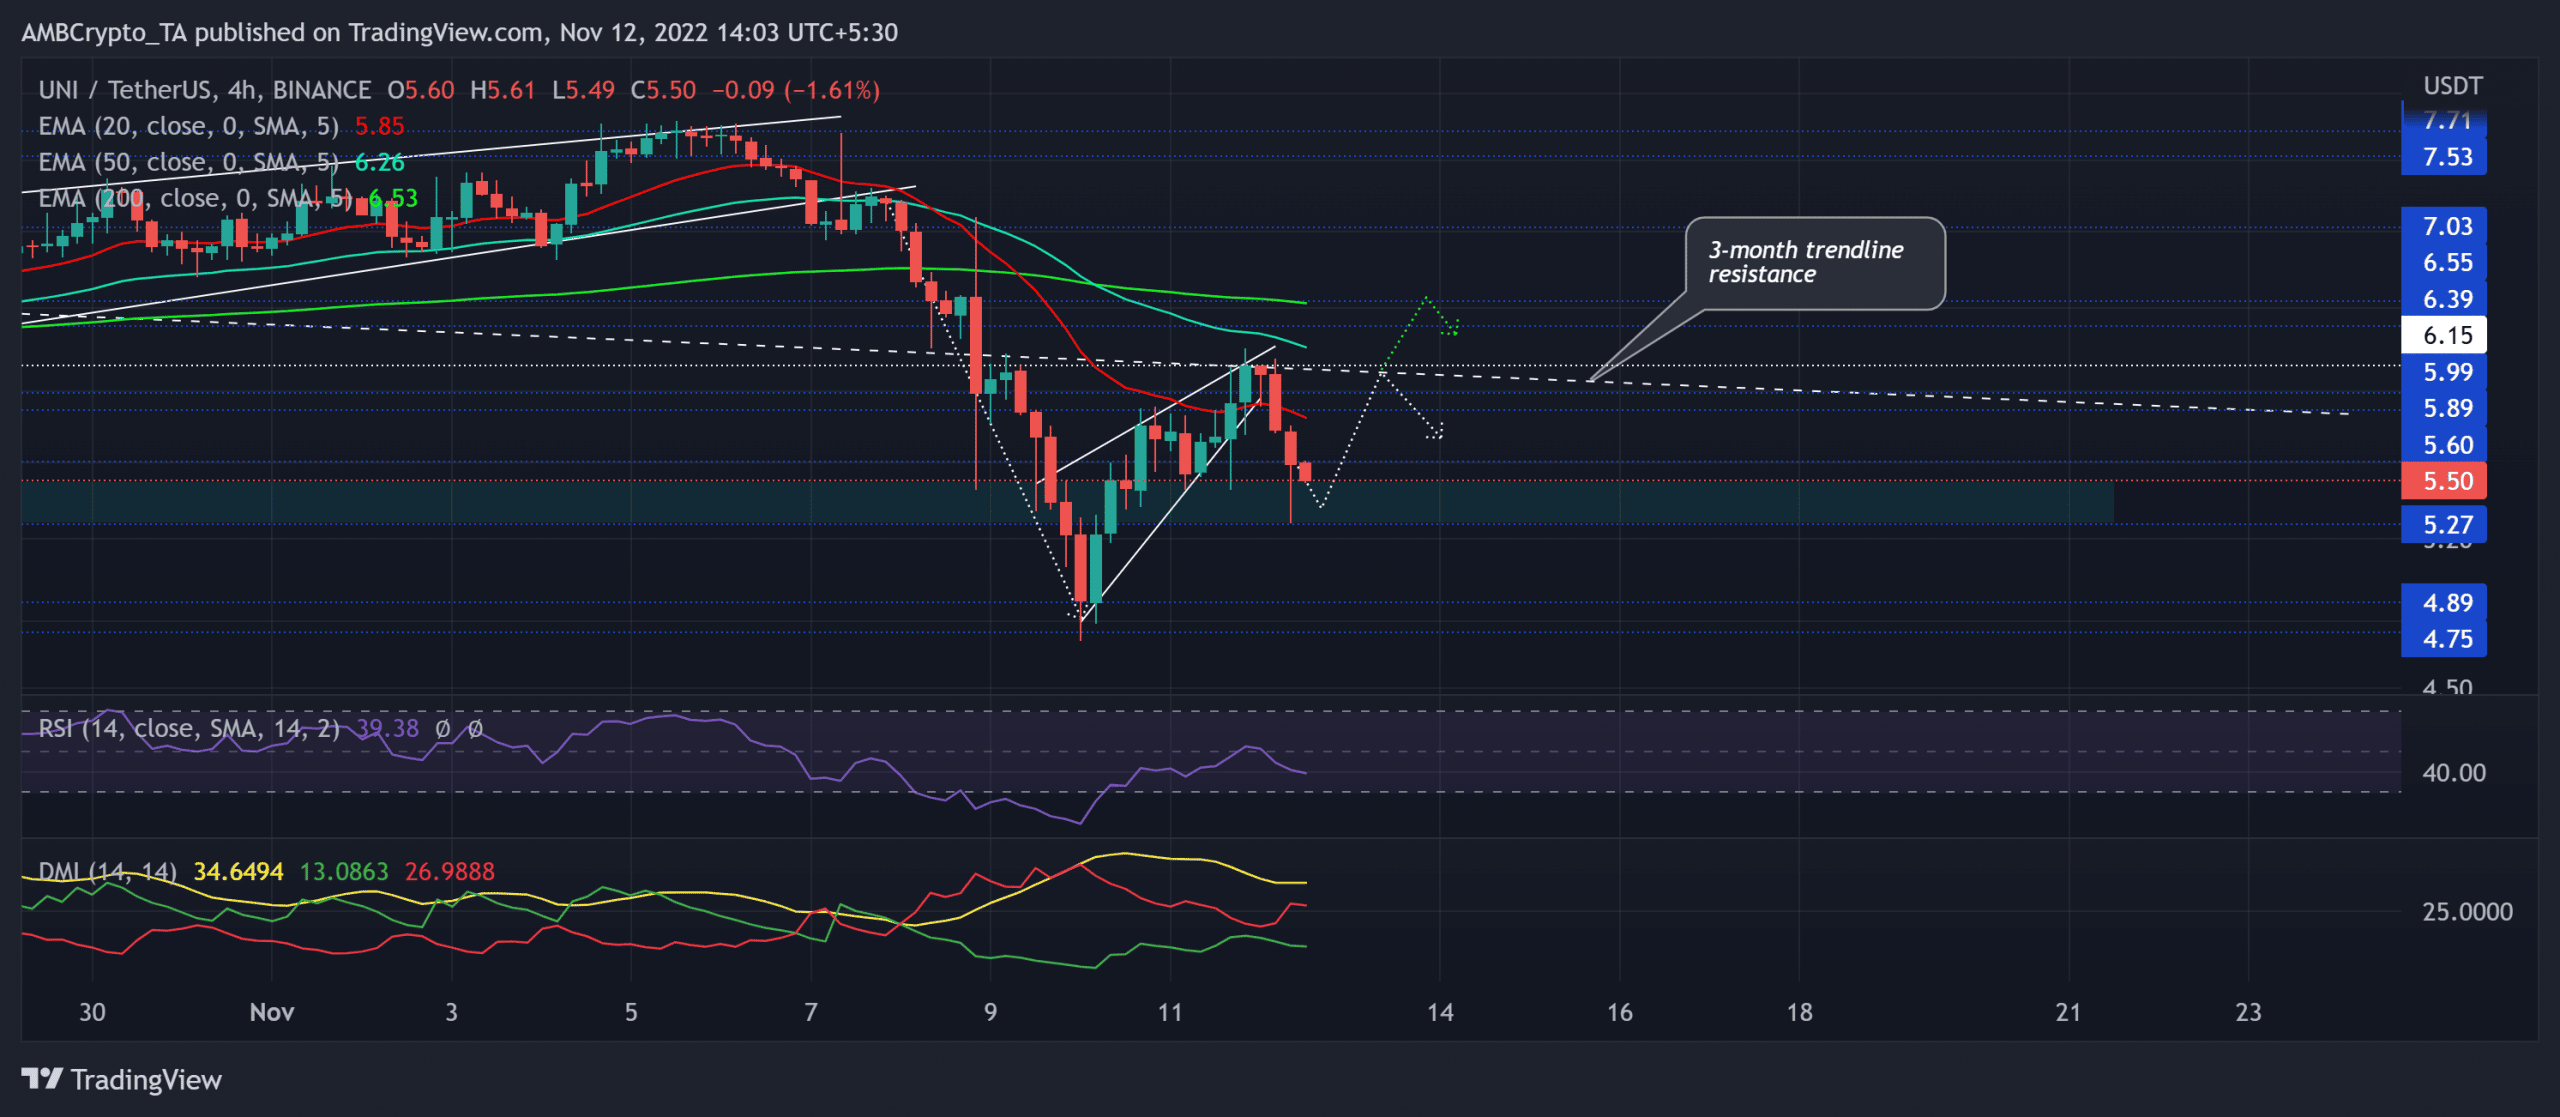The height and width of the screenshot is (1117, 2560).
Task: Click the date label 23 on time axis
Action: click(x=2248, y=1012)
